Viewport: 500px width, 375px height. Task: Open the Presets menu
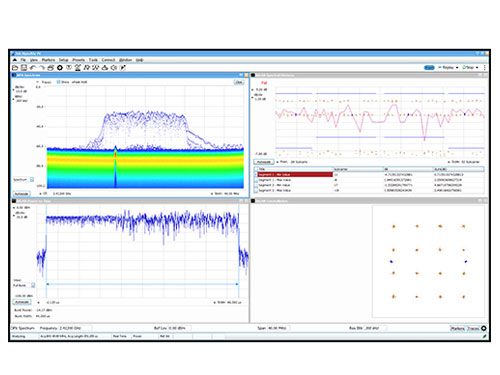[x=79, y=60]
